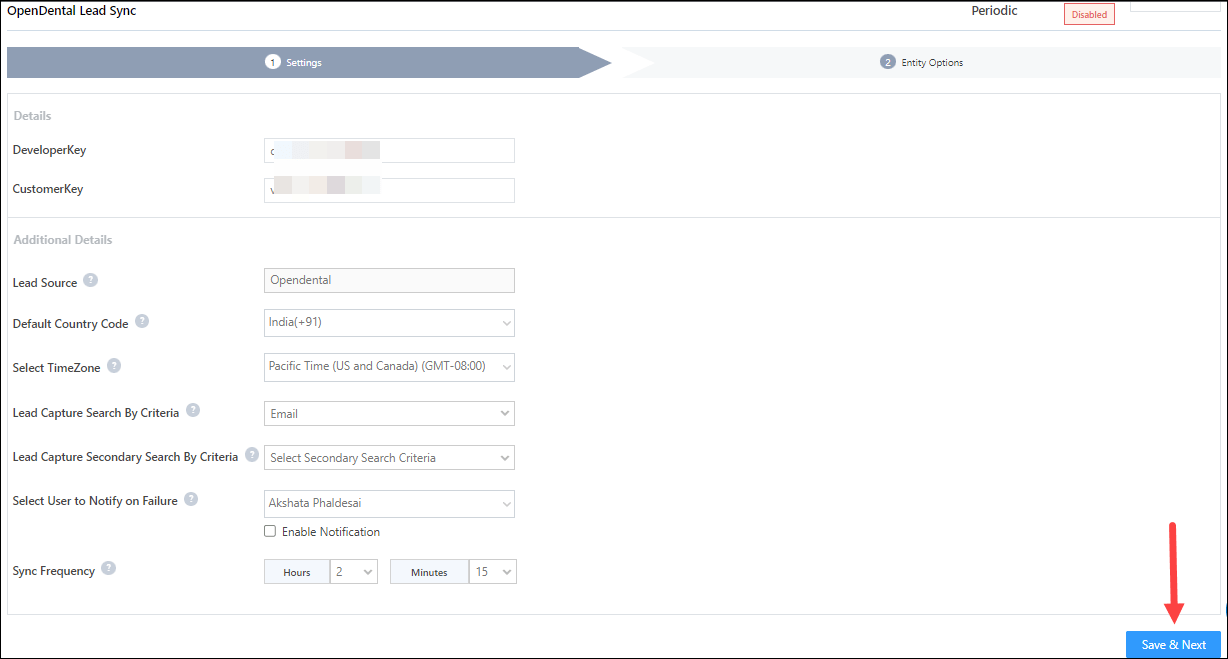The height and width of the screenshot is (659, 1228).
Task: Open the Lead Capture Search By Criteria help icon
Action: [x=193, y=410]
